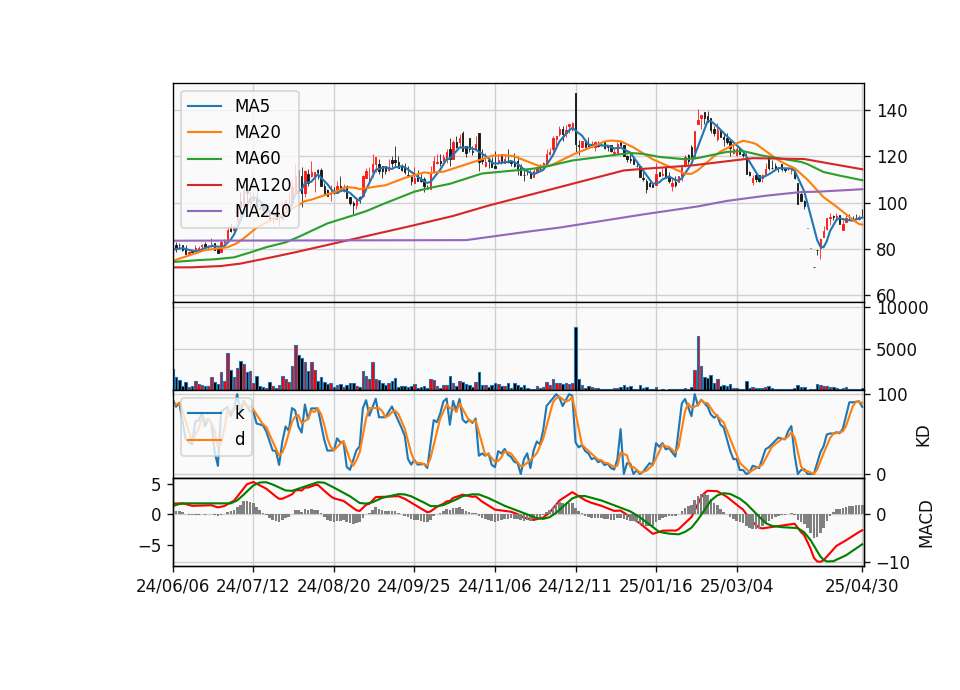Click the MA60 legend label

257,158
